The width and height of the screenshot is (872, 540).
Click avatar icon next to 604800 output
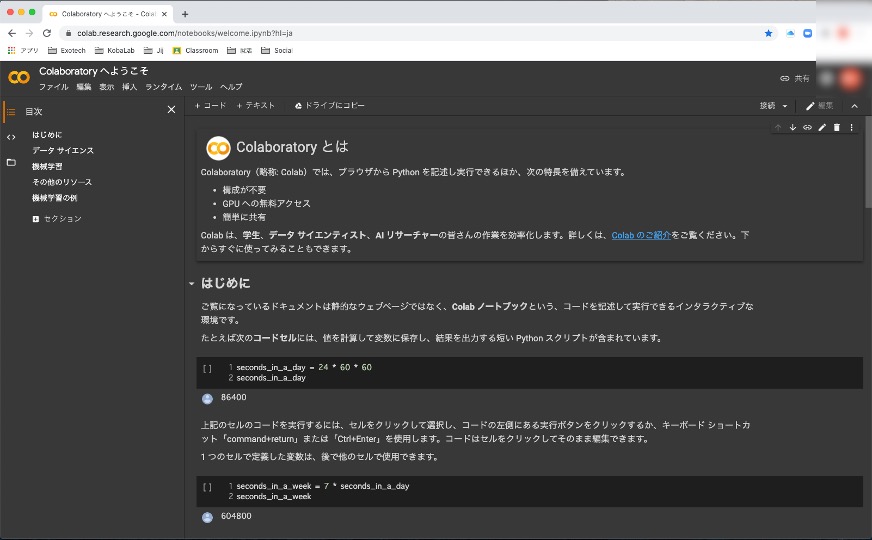click(x=207, y=517)
